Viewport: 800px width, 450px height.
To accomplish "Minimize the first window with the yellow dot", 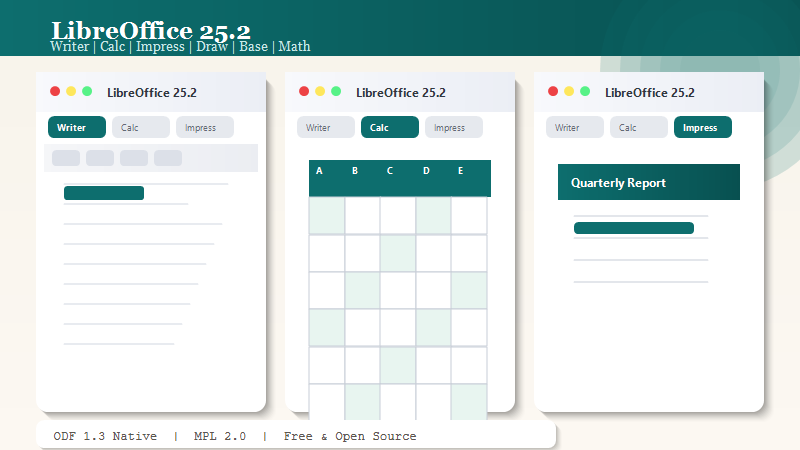I will [71, 91].
